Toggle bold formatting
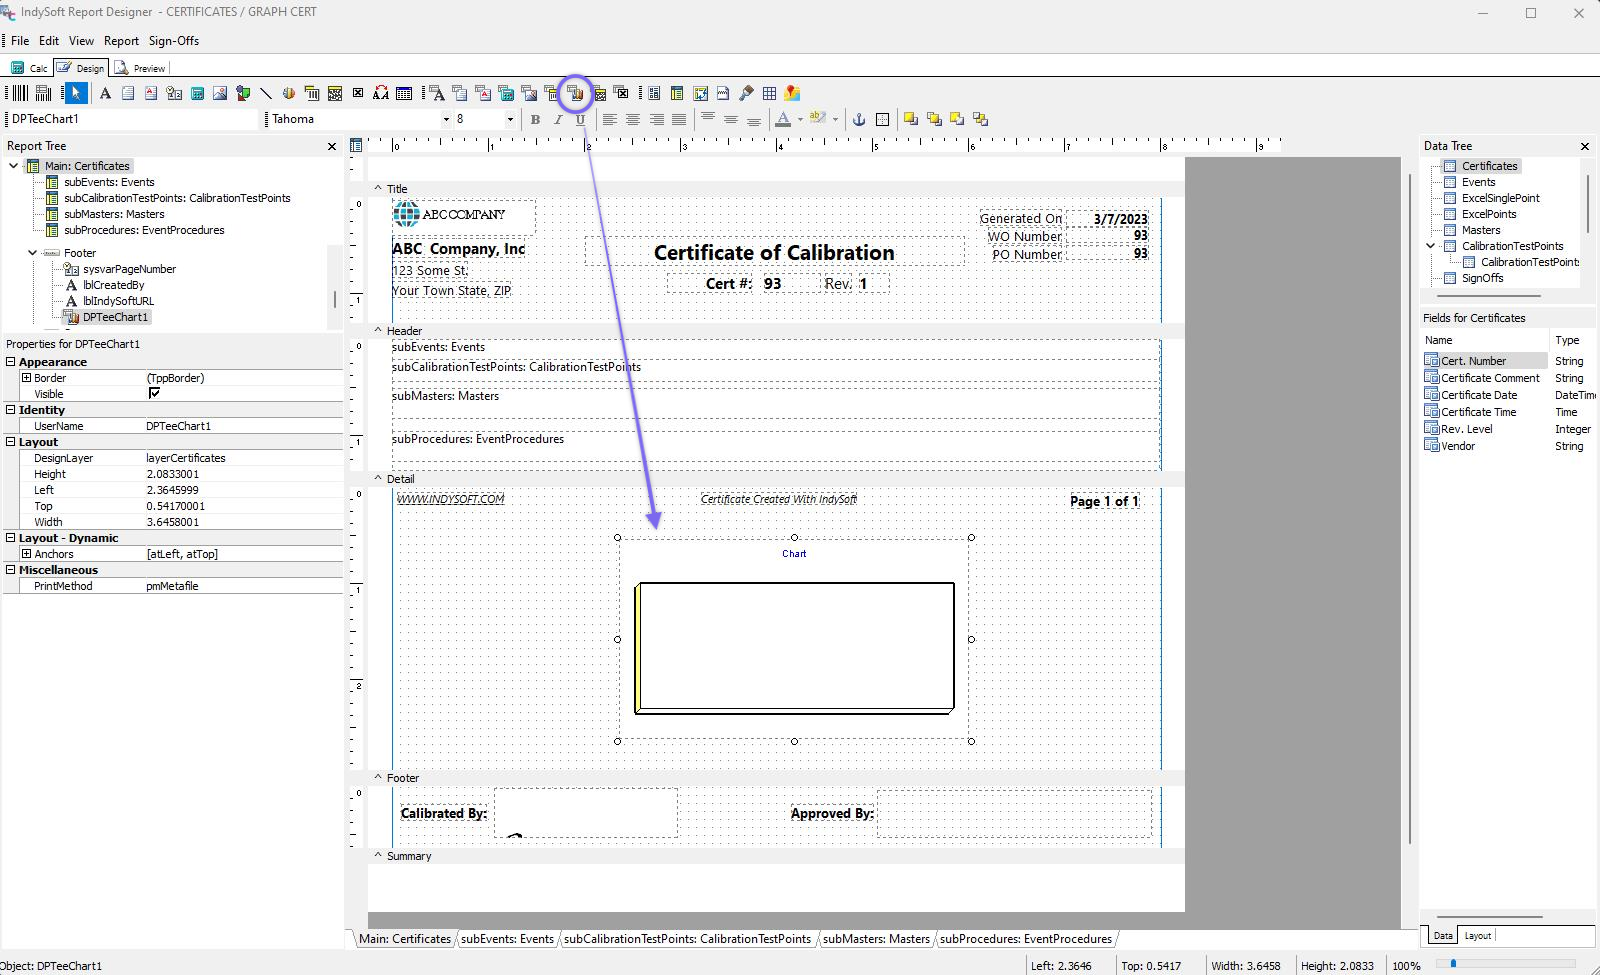 point(535,119)
